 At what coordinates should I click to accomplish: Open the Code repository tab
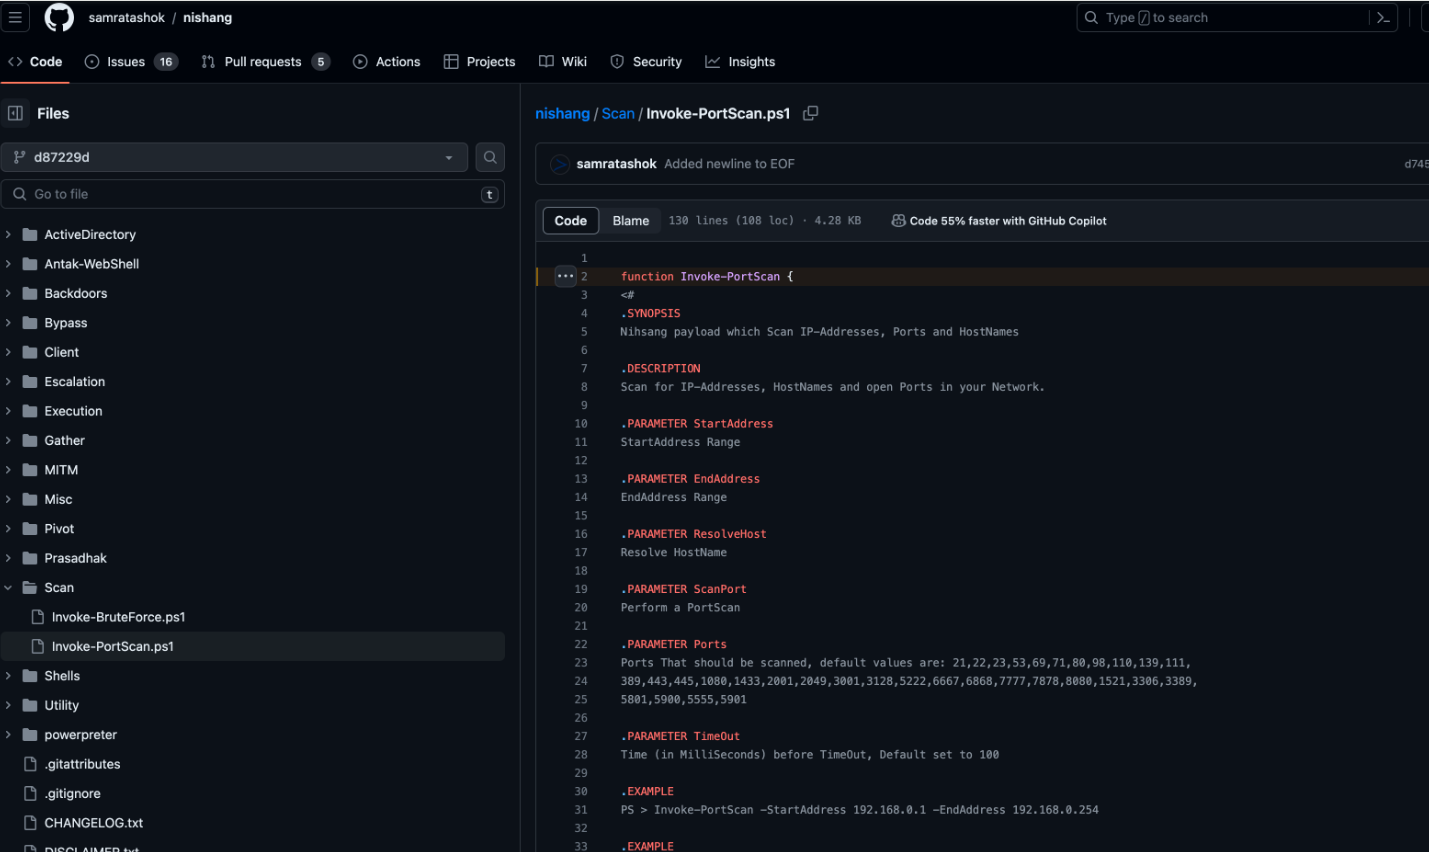tap(35, 62)
